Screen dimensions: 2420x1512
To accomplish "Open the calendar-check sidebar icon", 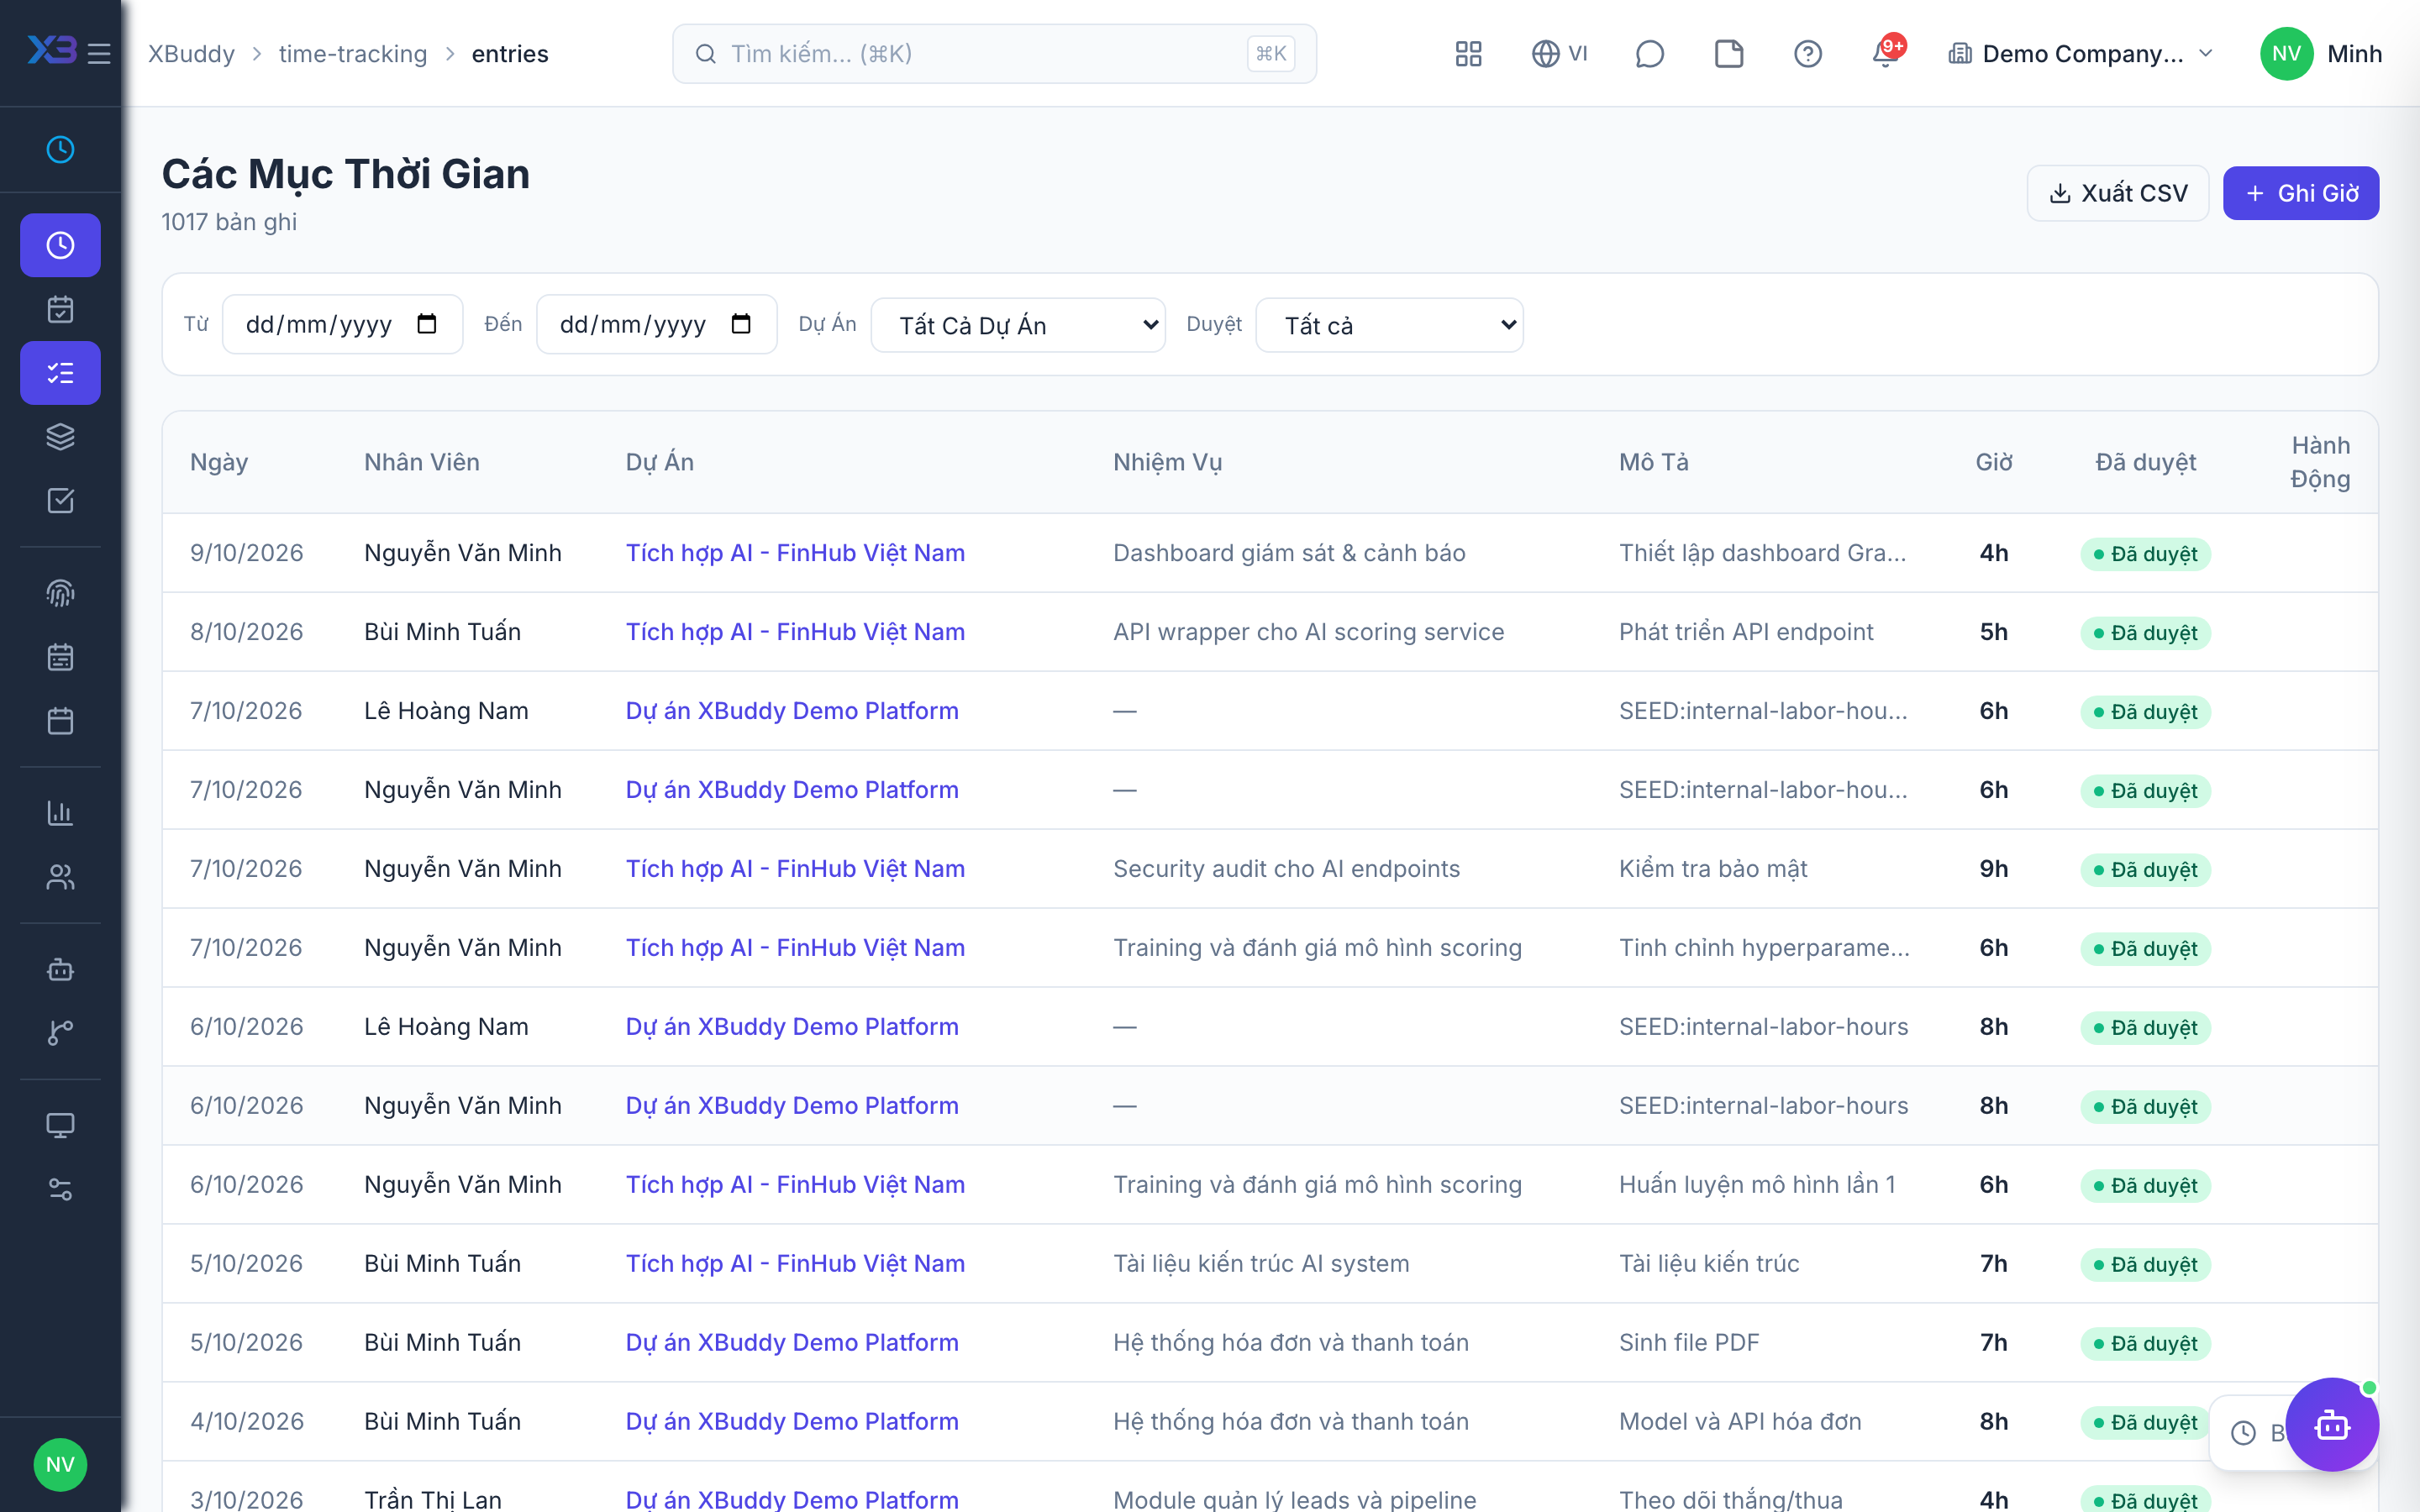I will 60,309.
